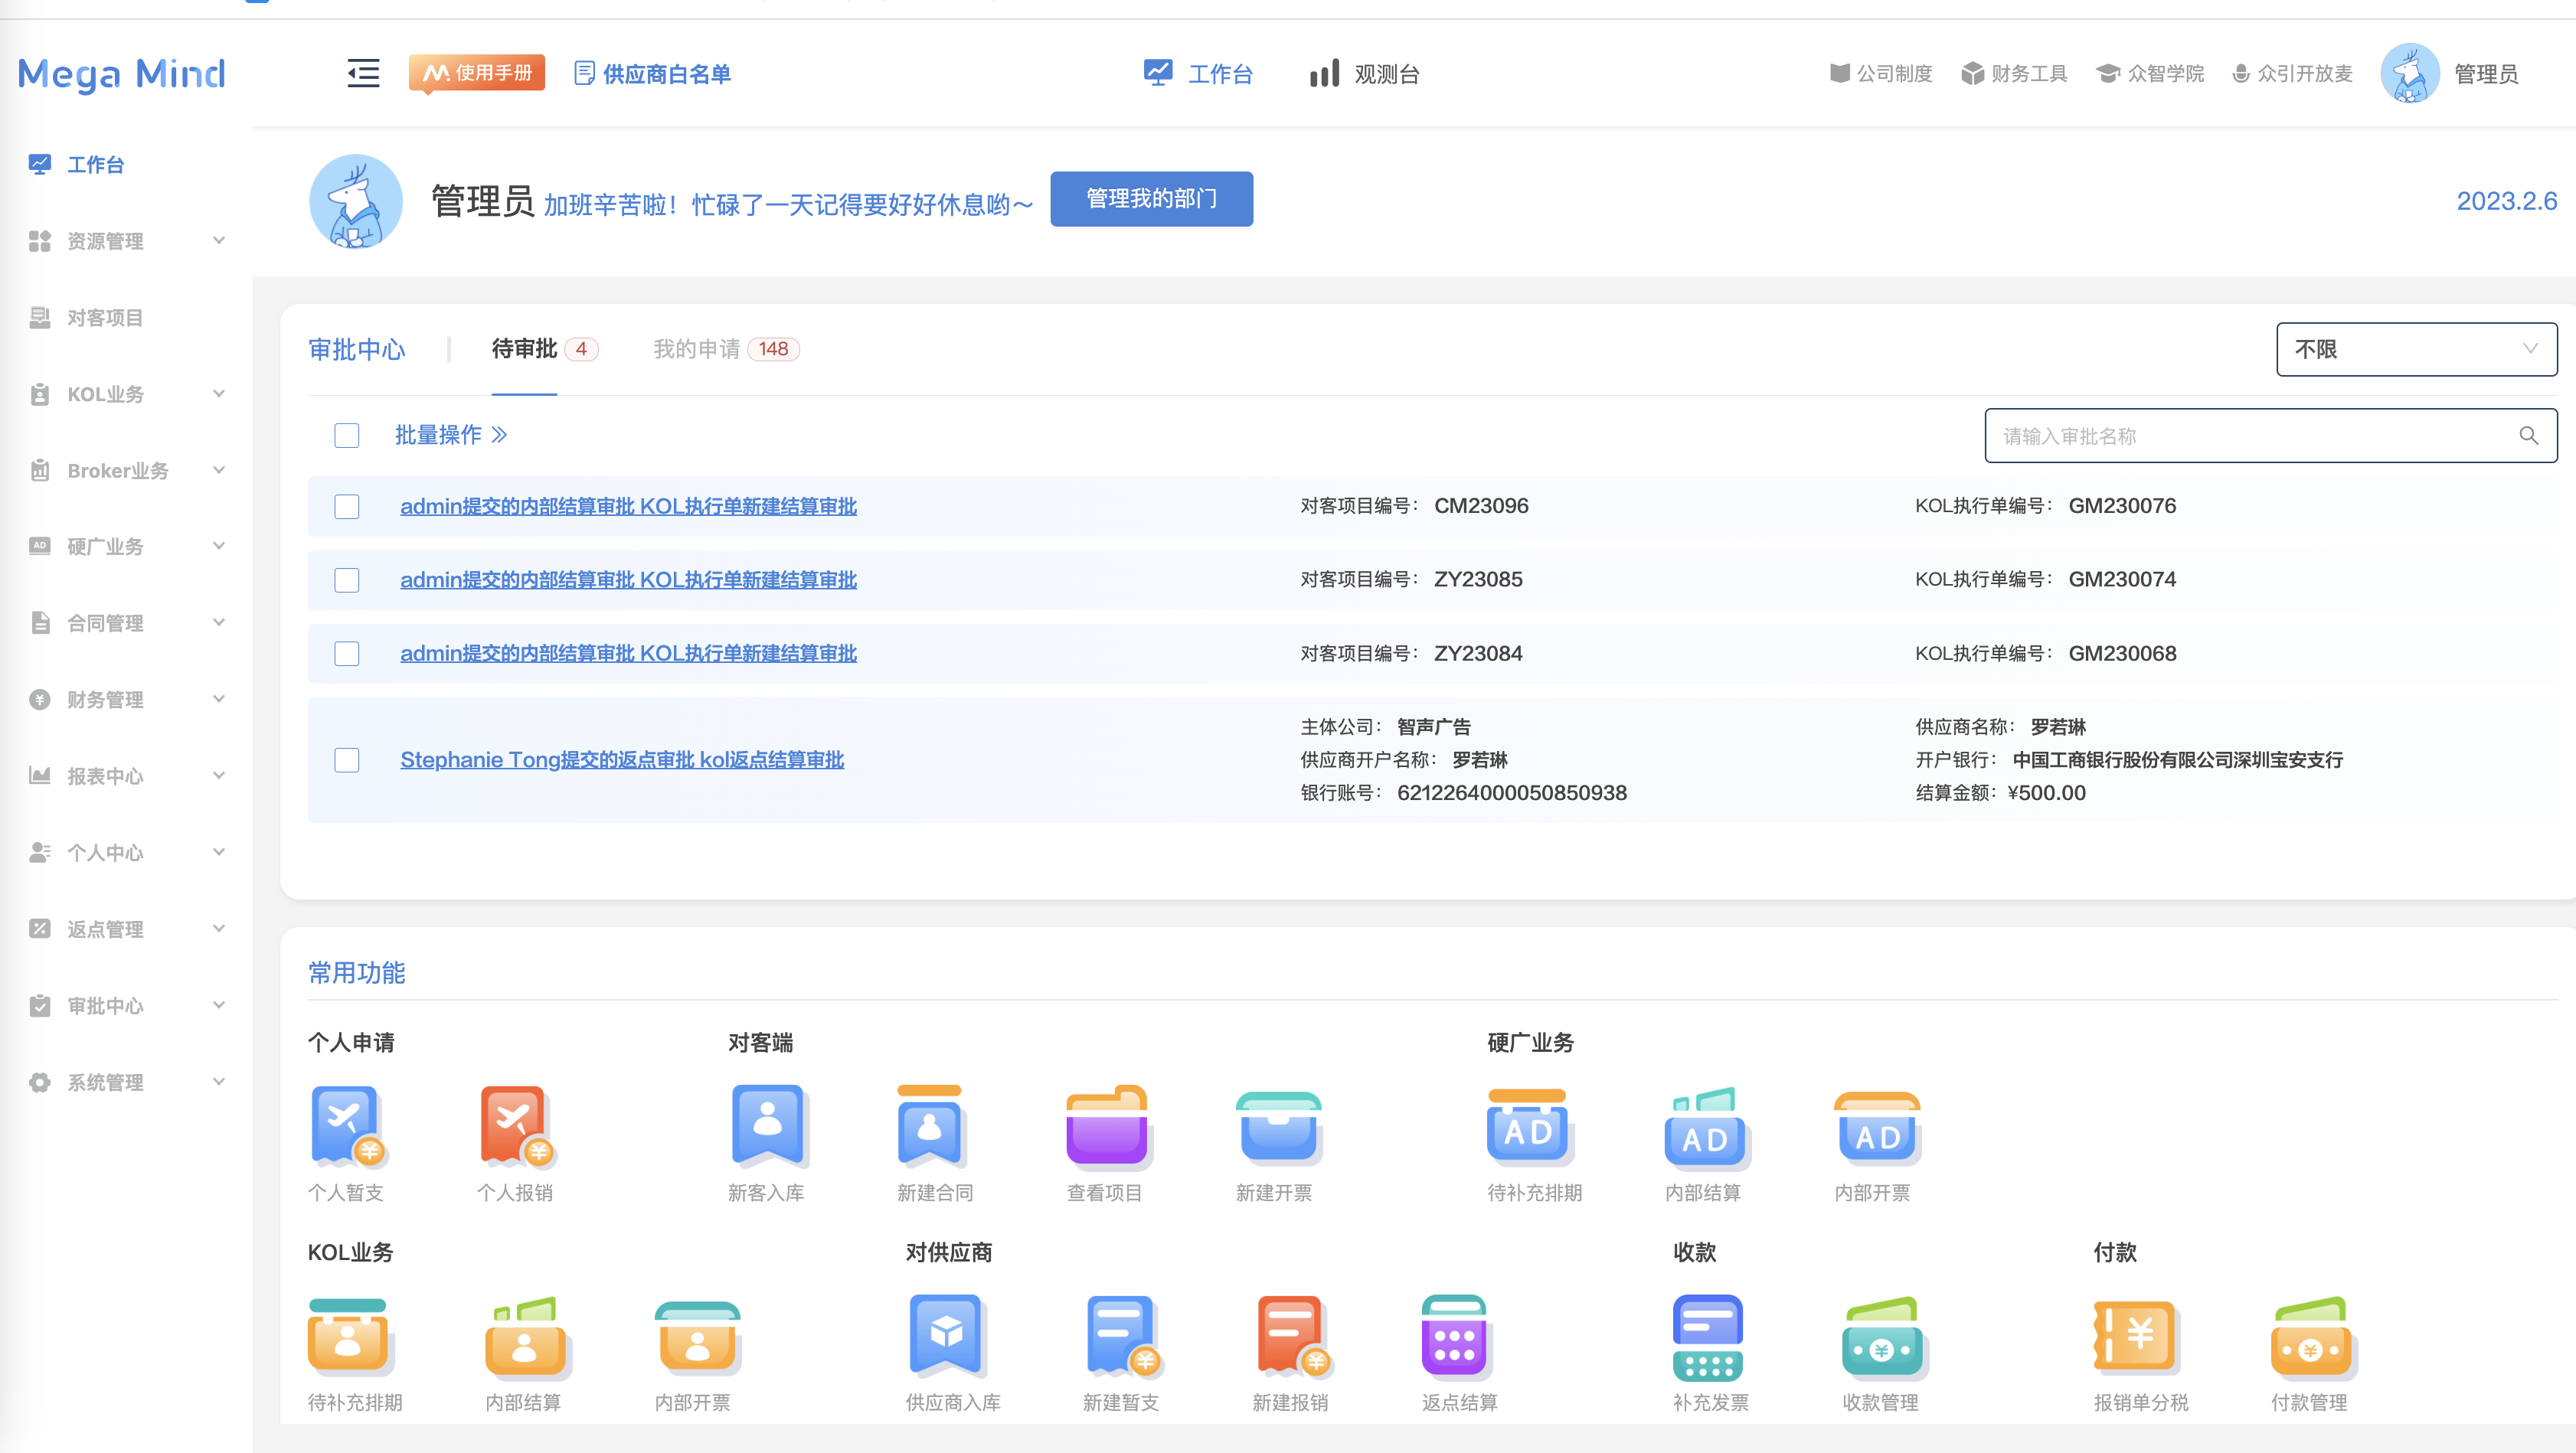Expand the 资源管理 sidebar menu

(x=127, y=241)
